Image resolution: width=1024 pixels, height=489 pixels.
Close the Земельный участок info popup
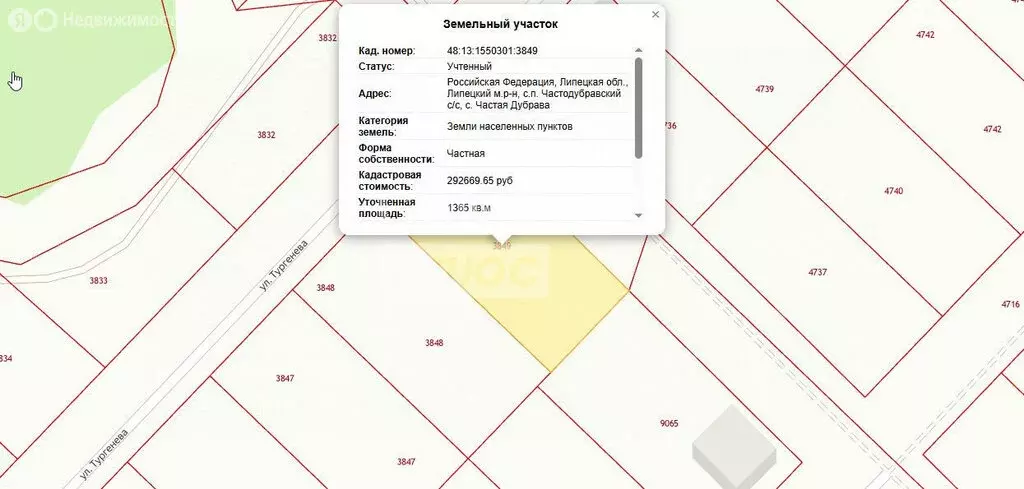[x=655, y=15]
